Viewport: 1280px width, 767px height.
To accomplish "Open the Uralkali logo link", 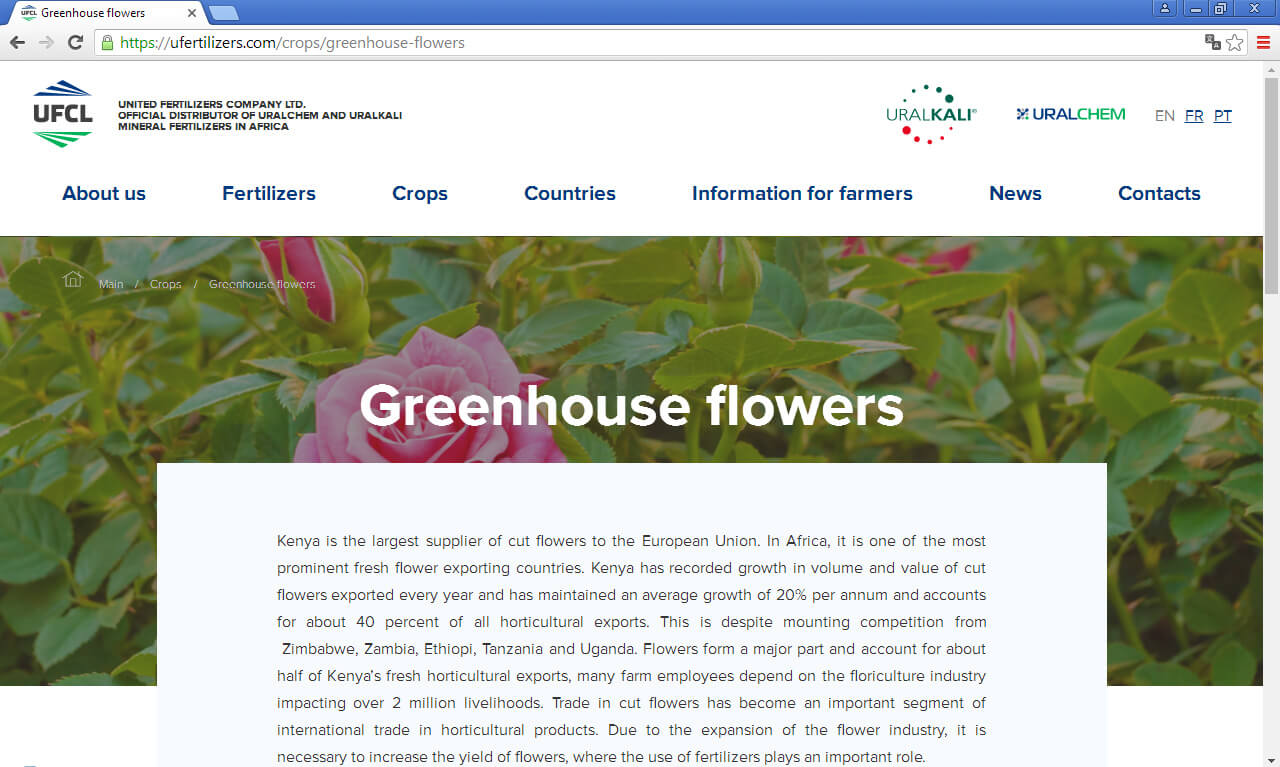I will [x=931, y=114].
